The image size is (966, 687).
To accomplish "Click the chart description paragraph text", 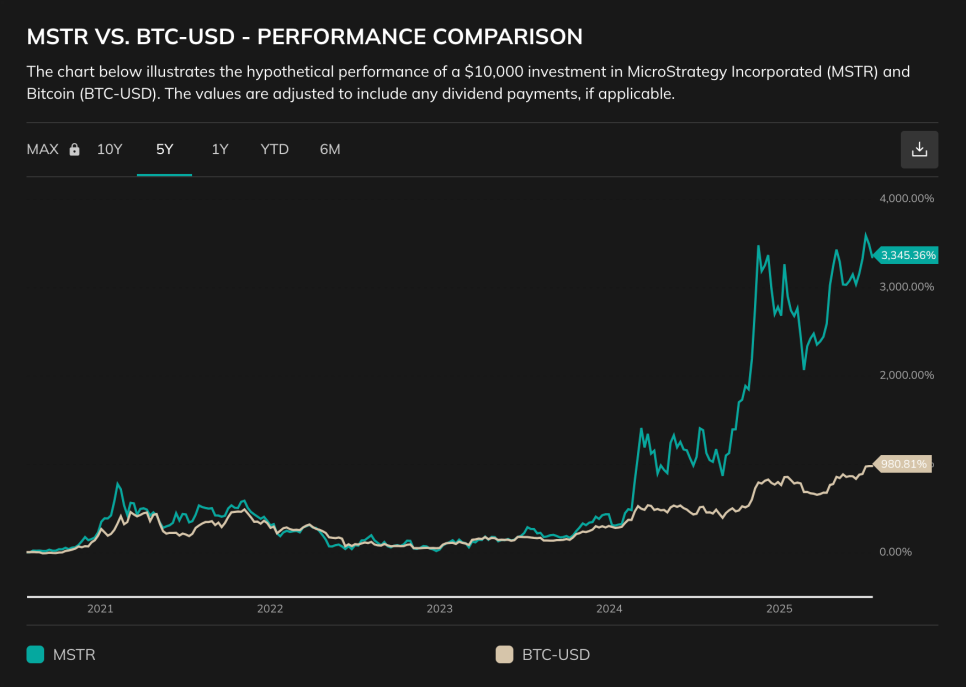I will click(x=468, y=83).
